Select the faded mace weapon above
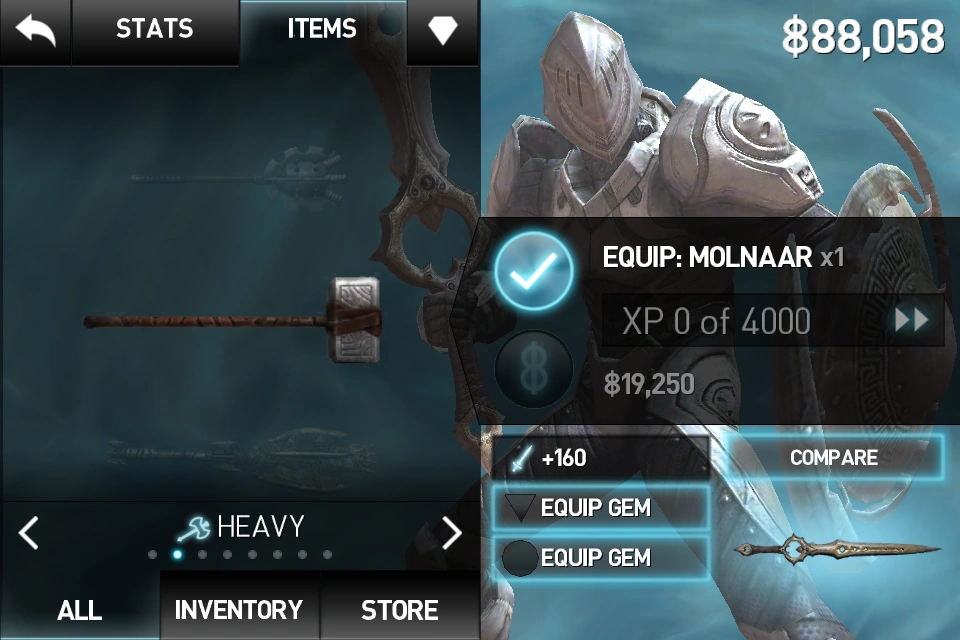The width and height of the screenshot is (960, 640). click(239, 177)
